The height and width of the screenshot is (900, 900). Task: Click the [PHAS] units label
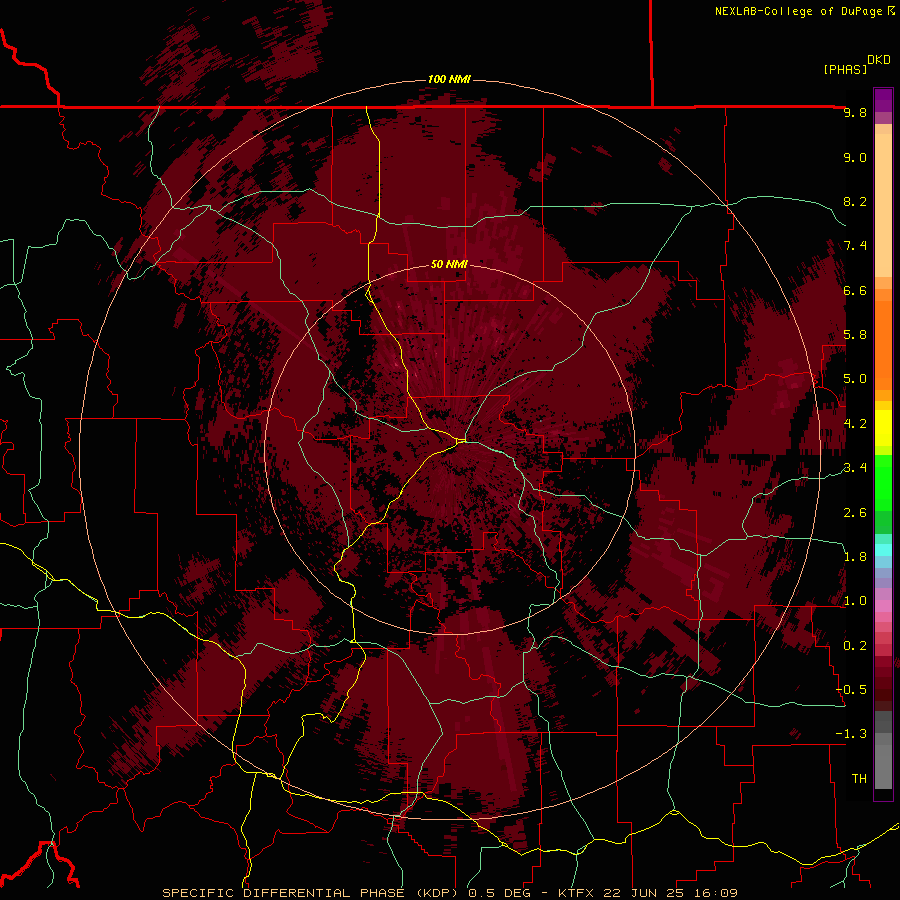pos(845,69)
